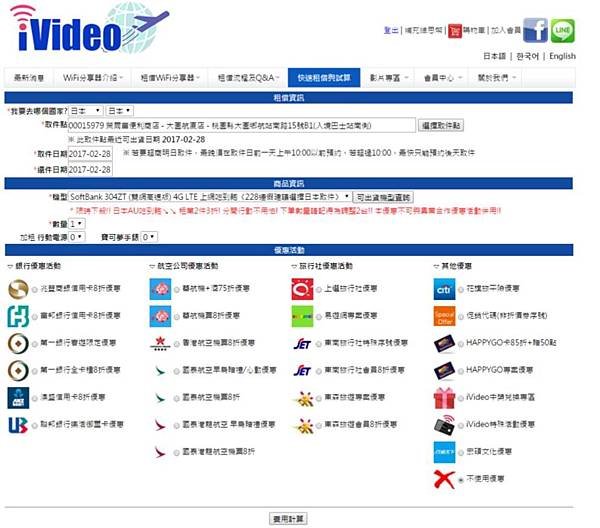The image size is (600, 528).
Task: Switch language to English
Action: point(562,56)
